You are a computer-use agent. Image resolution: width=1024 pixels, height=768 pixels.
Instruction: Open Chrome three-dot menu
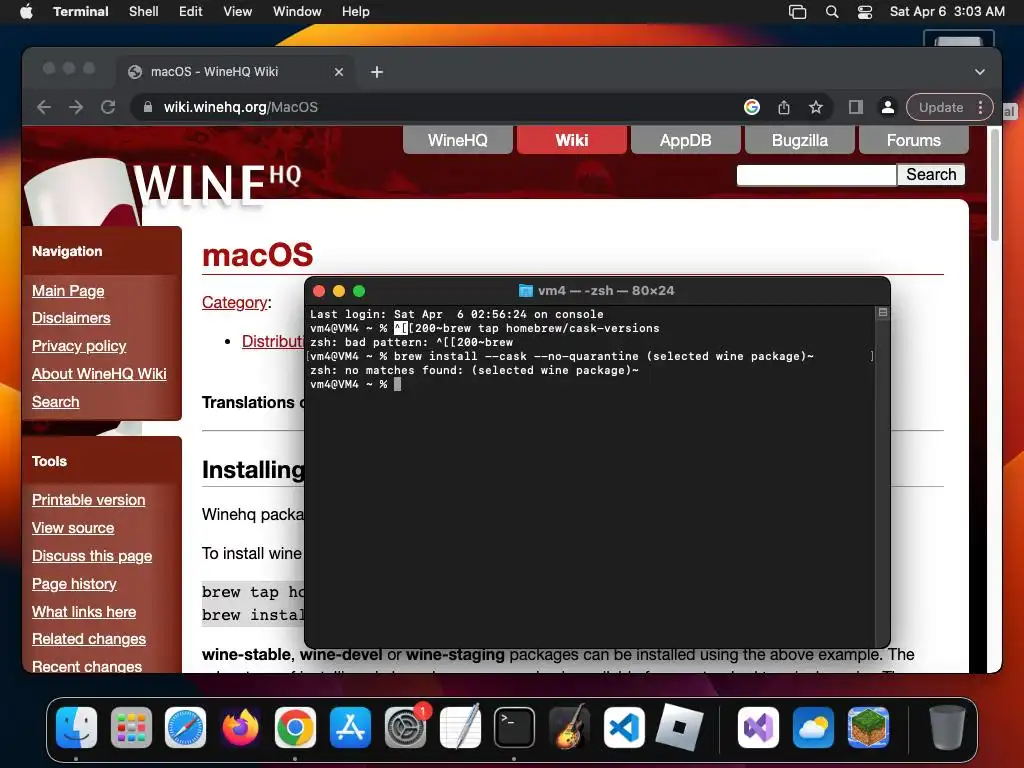[981, 107]
